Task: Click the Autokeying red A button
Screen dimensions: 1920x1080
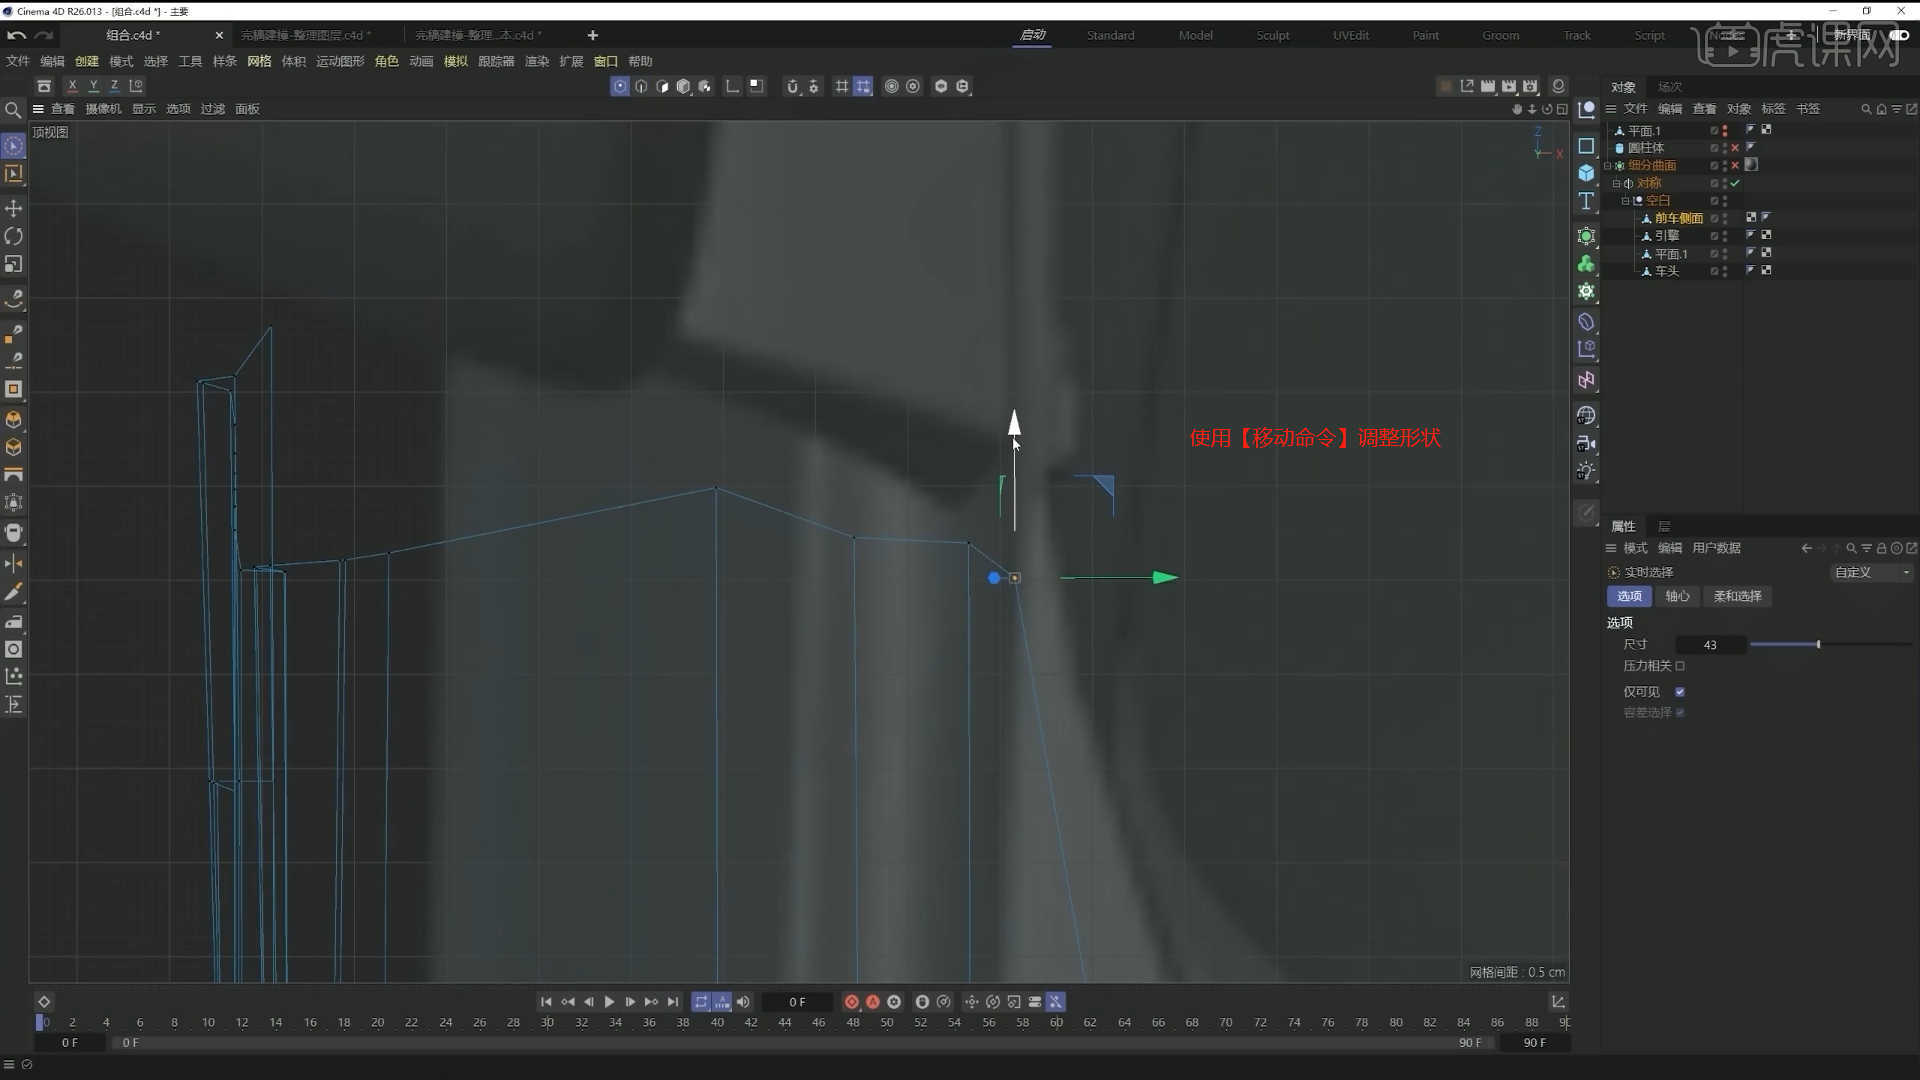Action: pyautogui.click(x=873, y=1002)
